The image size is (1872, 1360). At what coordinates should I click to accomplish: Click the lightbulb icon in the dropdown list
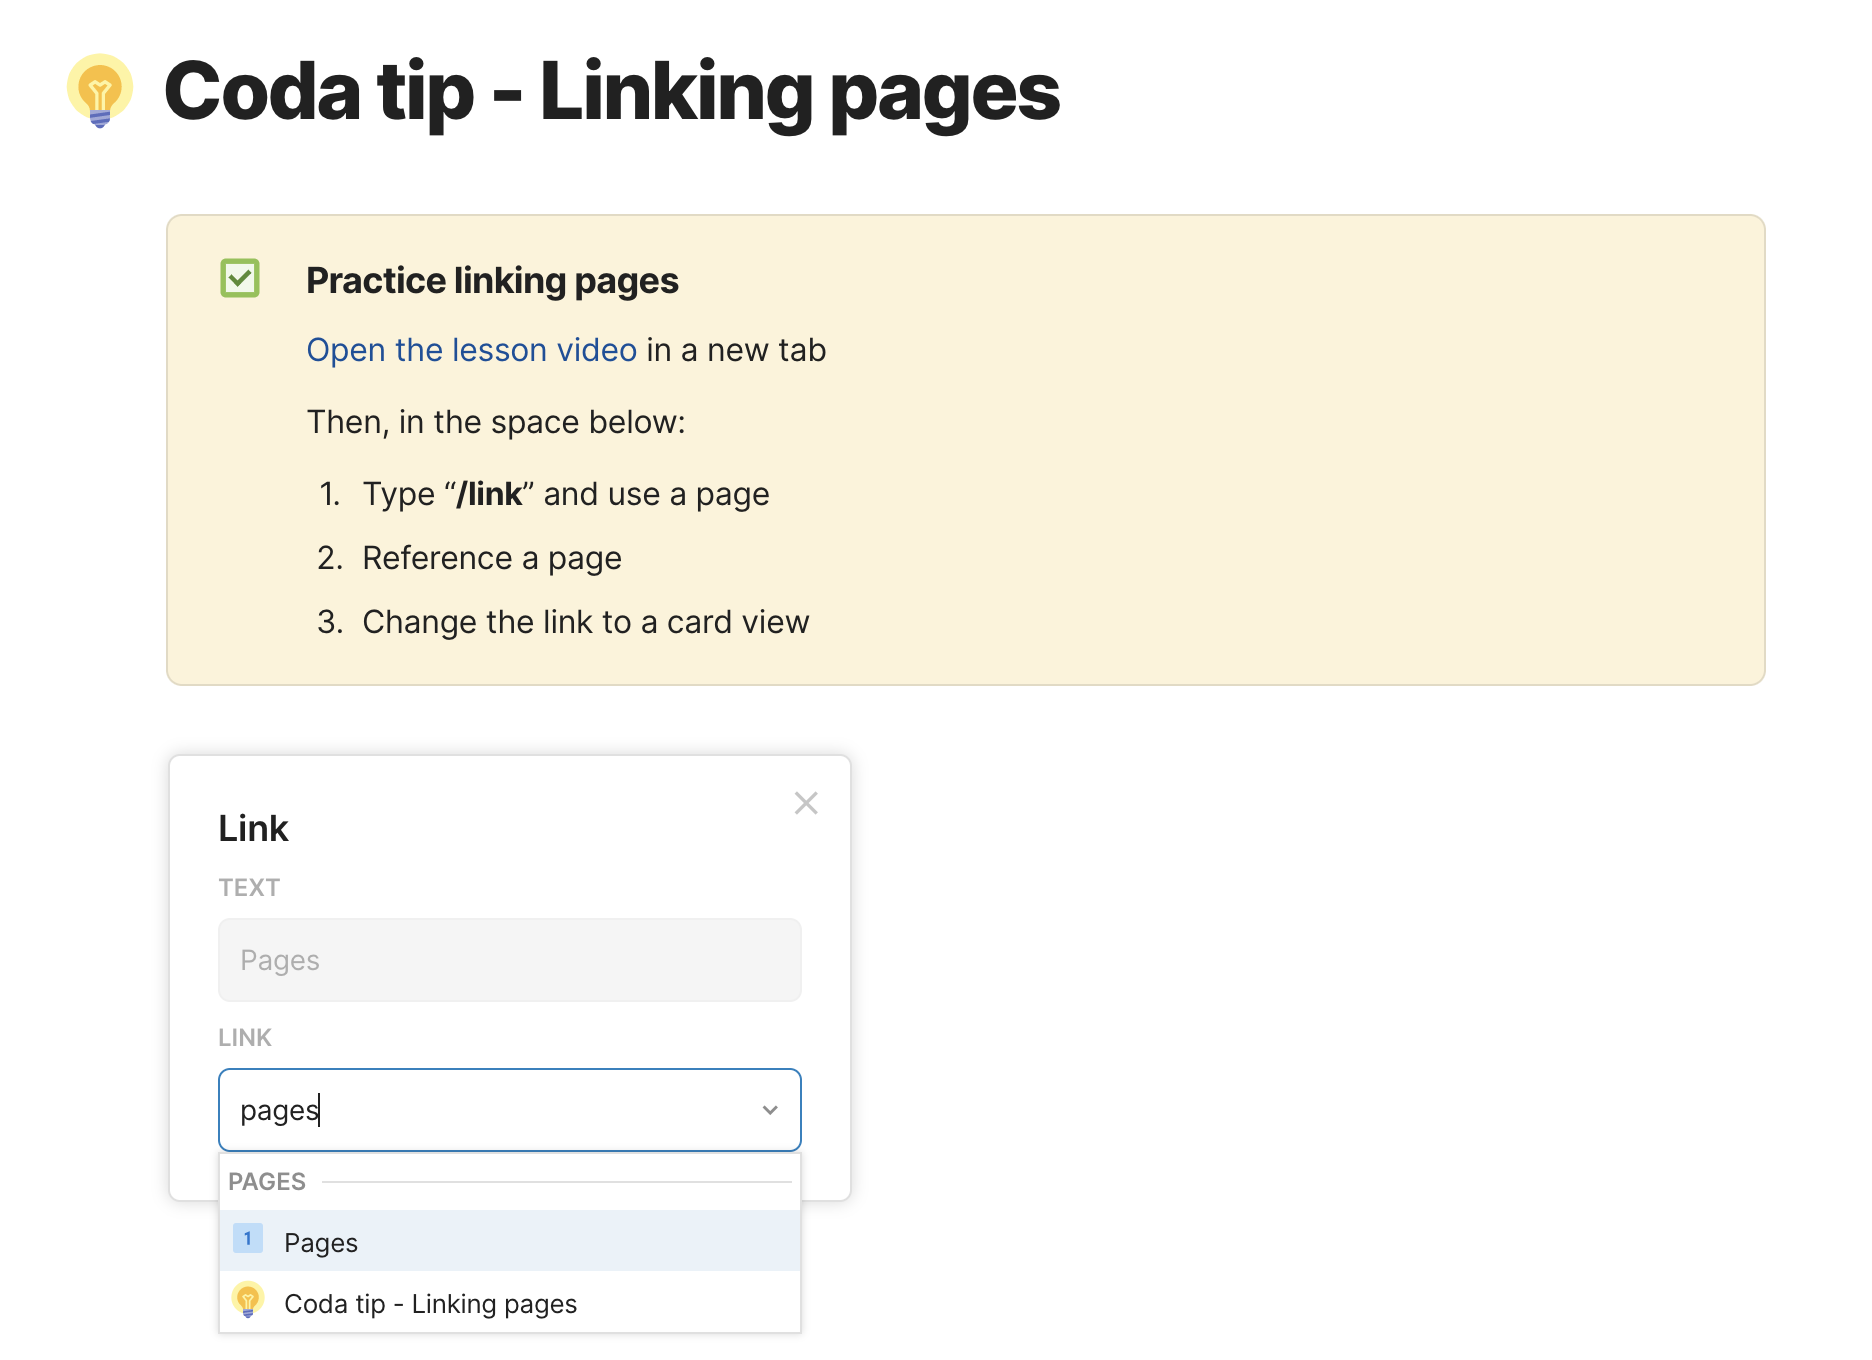(248, 1300)
